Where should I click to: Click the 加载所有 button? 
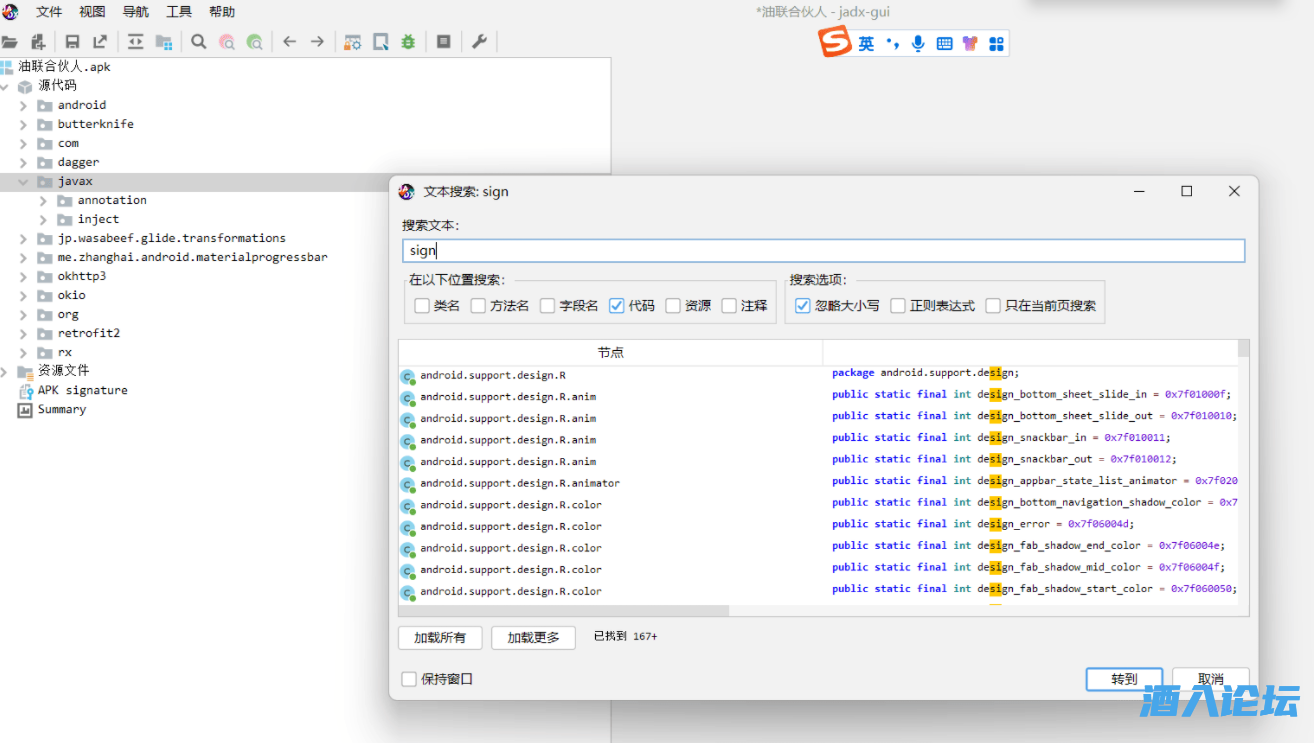point(439,637)
